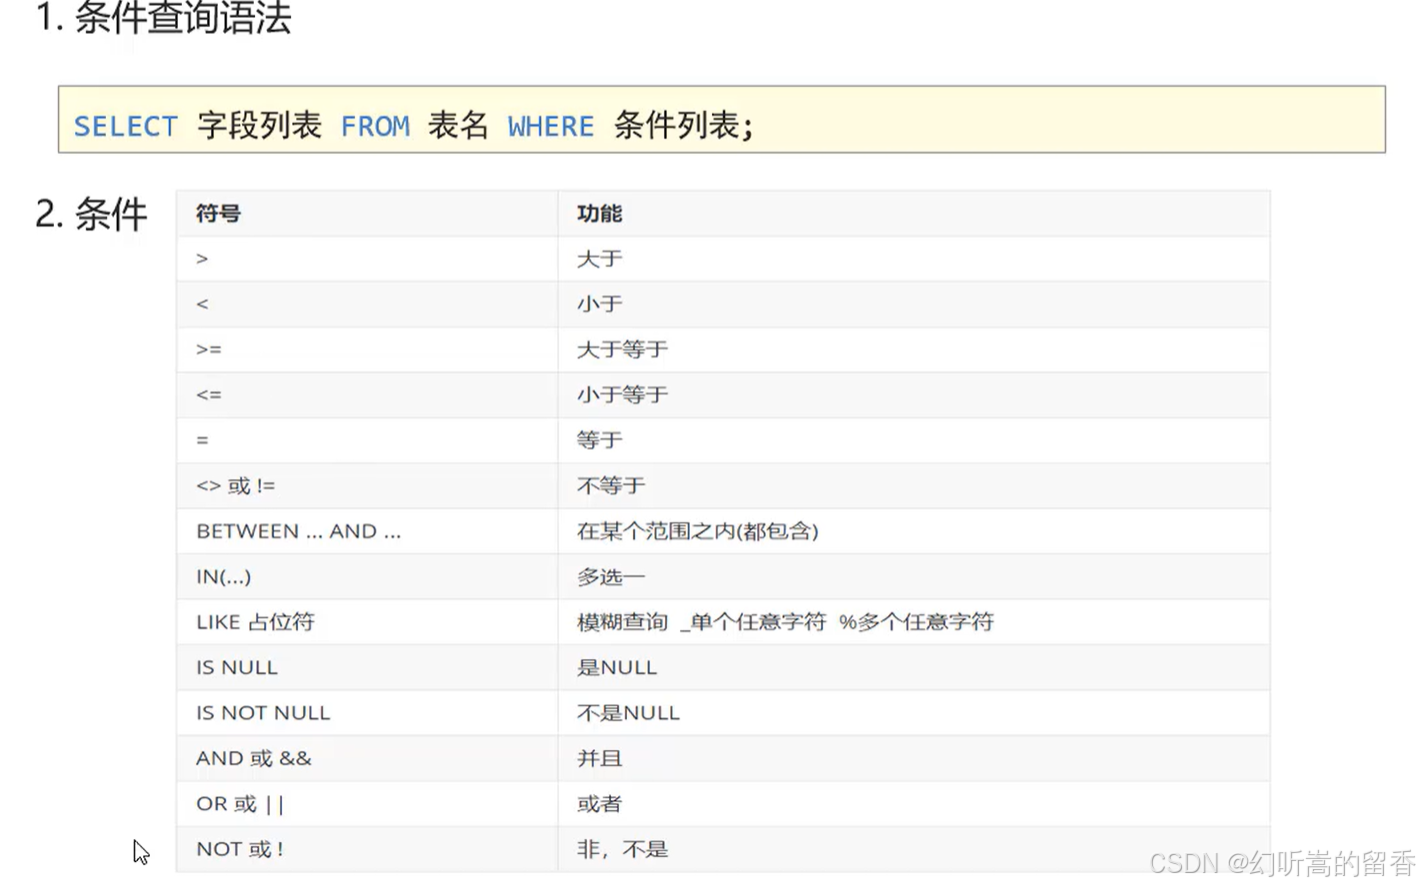Click the FROM keyword in the code box

375,127
